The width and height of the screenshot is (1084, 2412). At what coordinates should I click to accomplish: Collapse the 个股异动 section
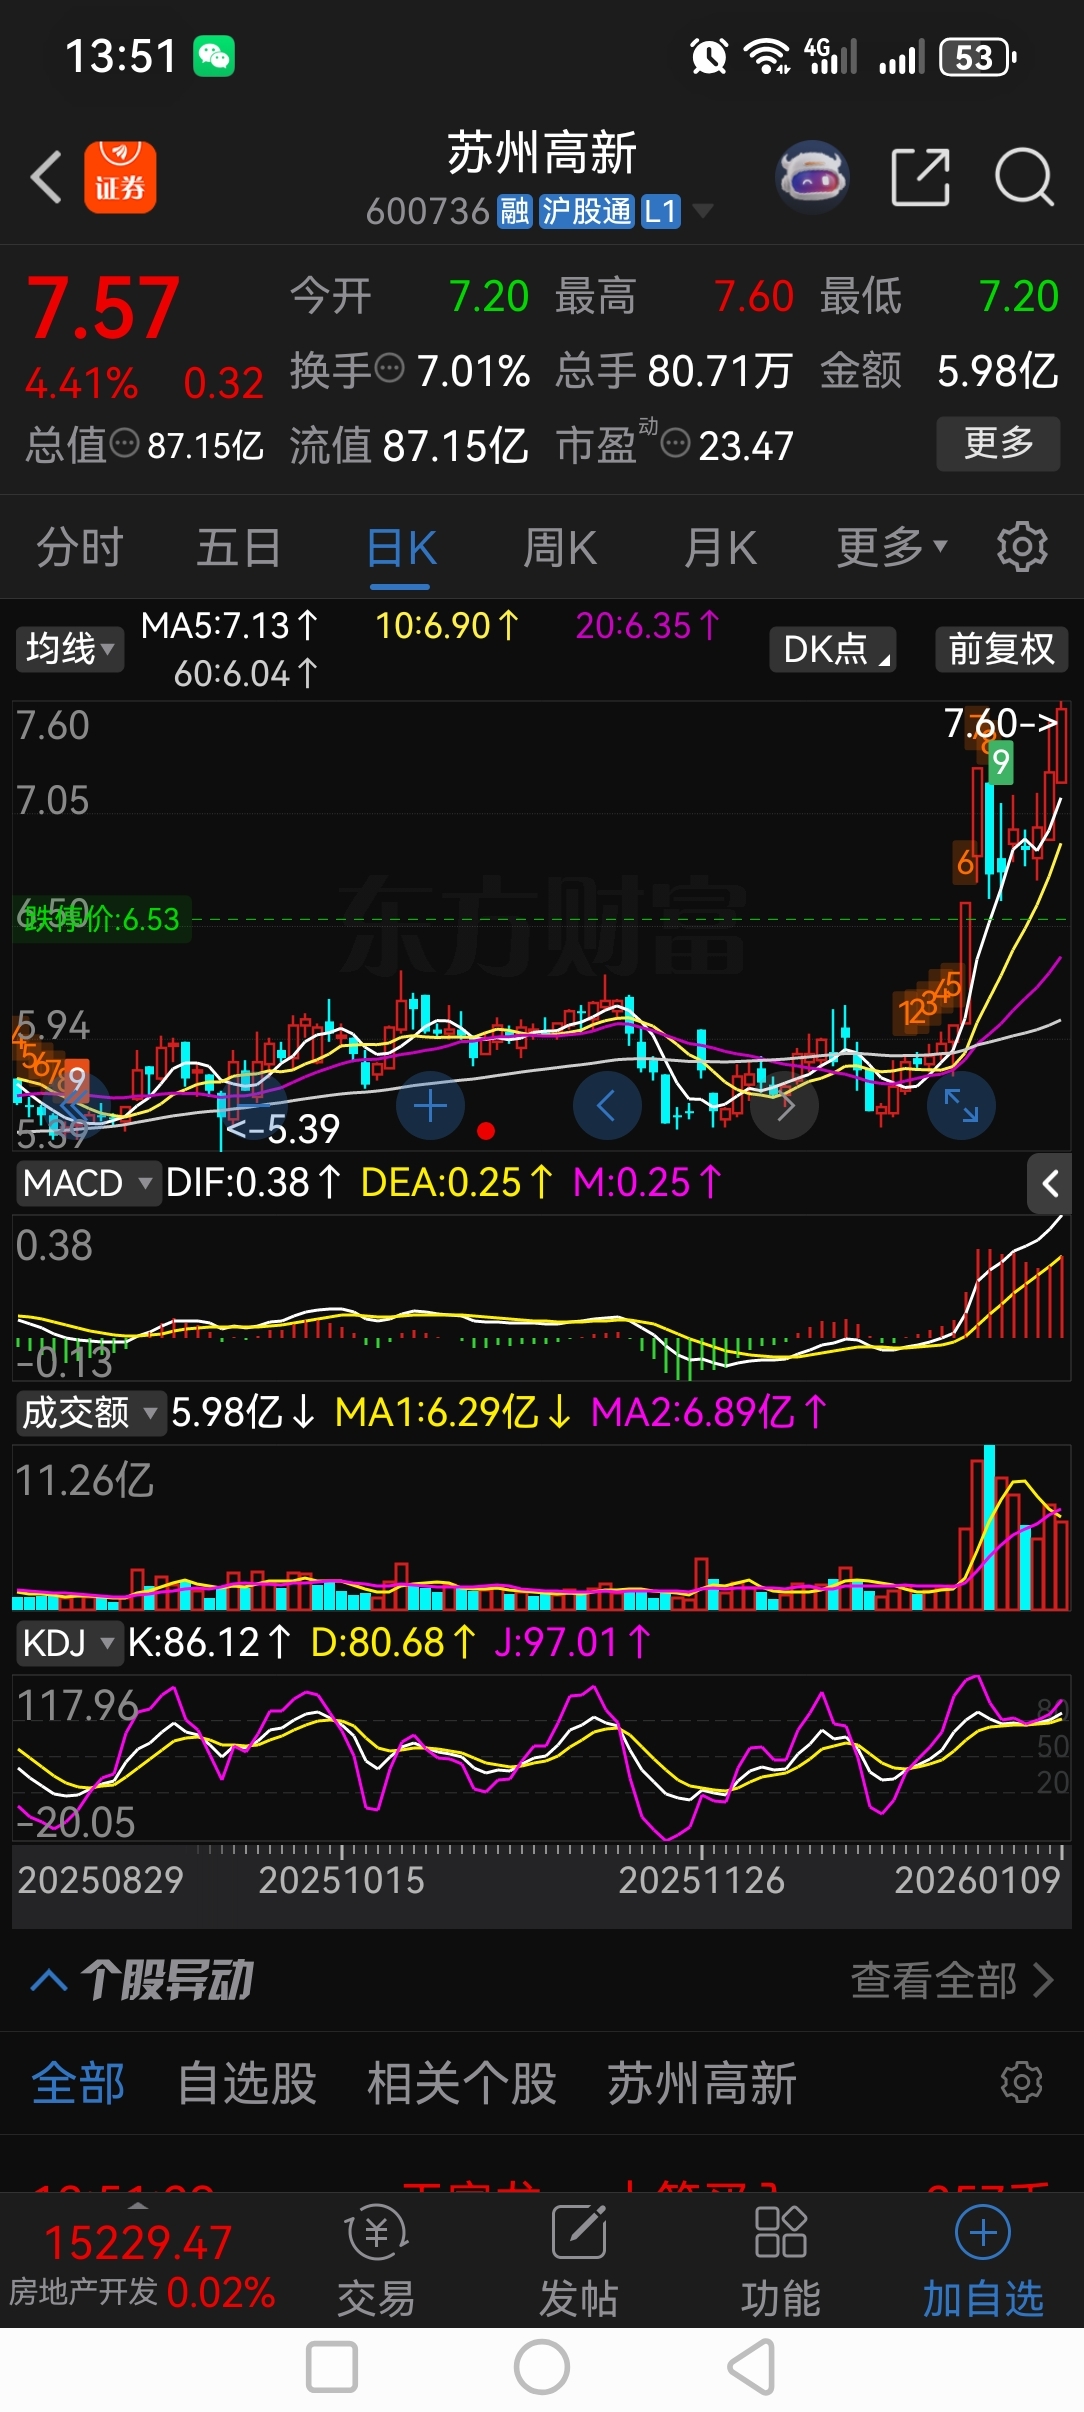click(x=49, y=1979)
